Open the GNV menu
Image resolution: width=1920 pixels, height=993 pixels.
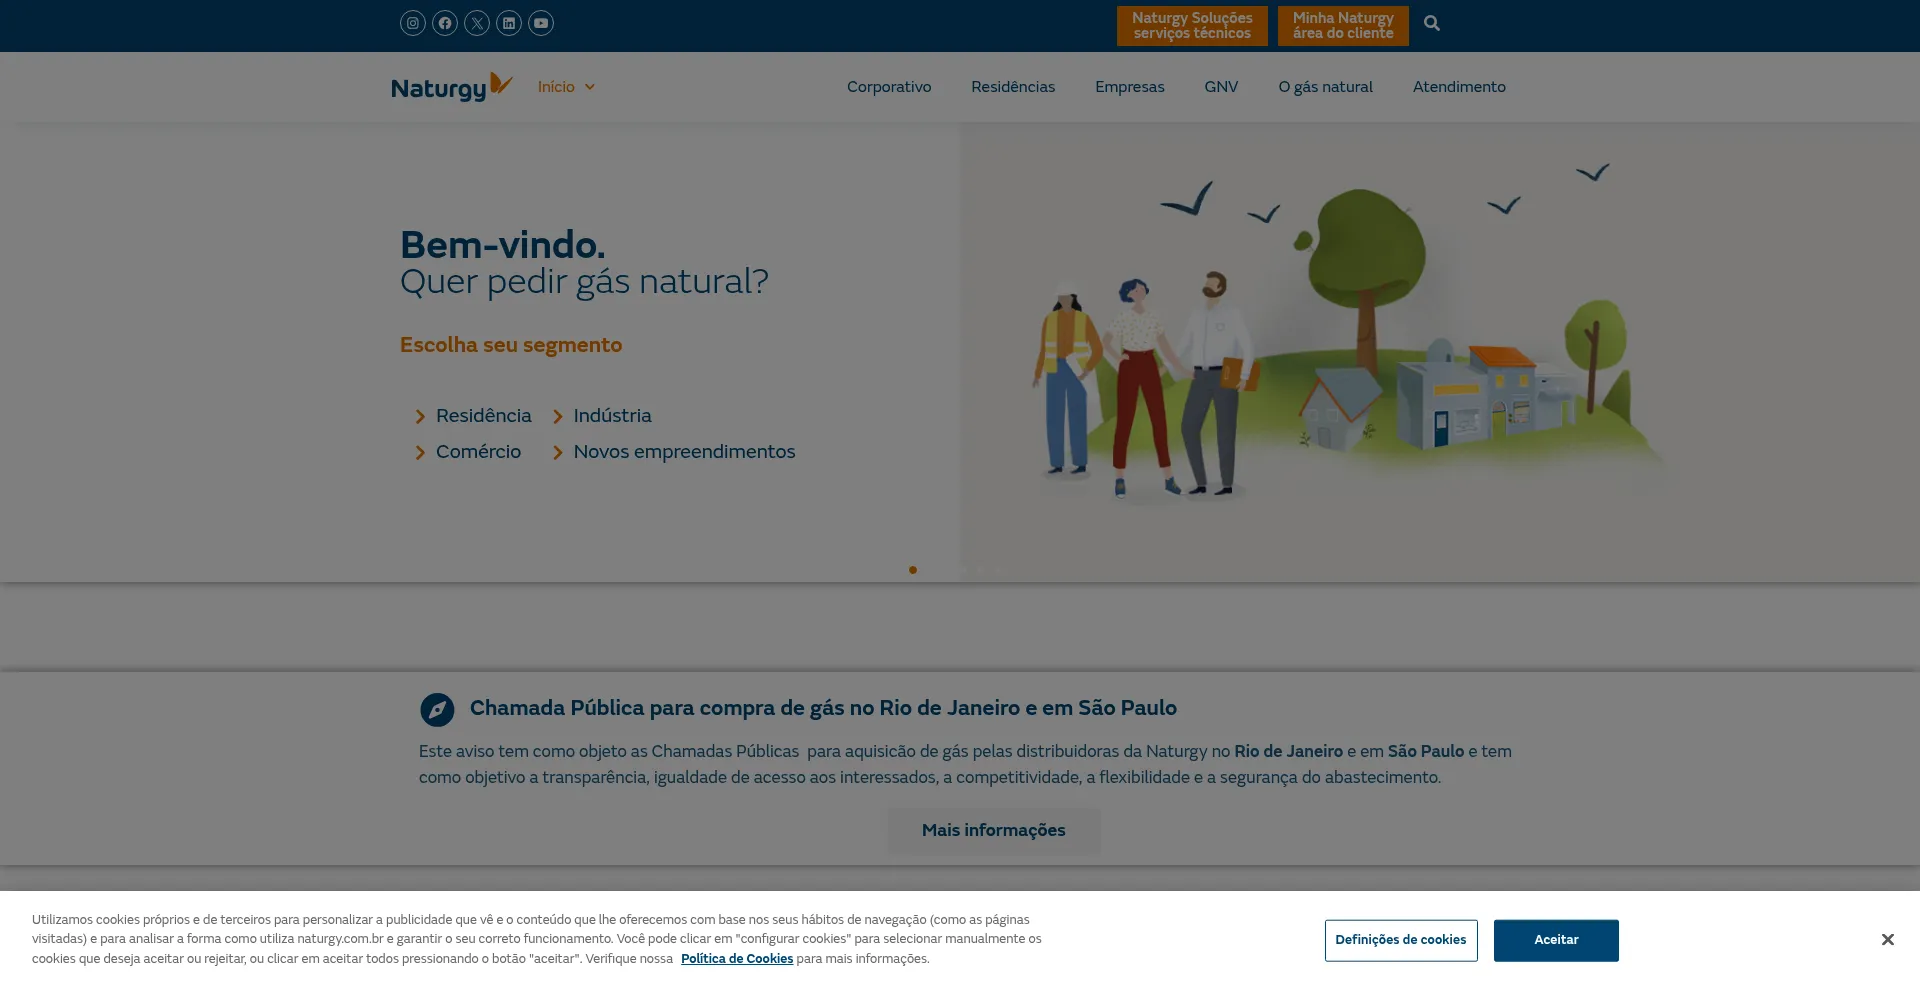pyautogui.click(x=1221, y=87)
